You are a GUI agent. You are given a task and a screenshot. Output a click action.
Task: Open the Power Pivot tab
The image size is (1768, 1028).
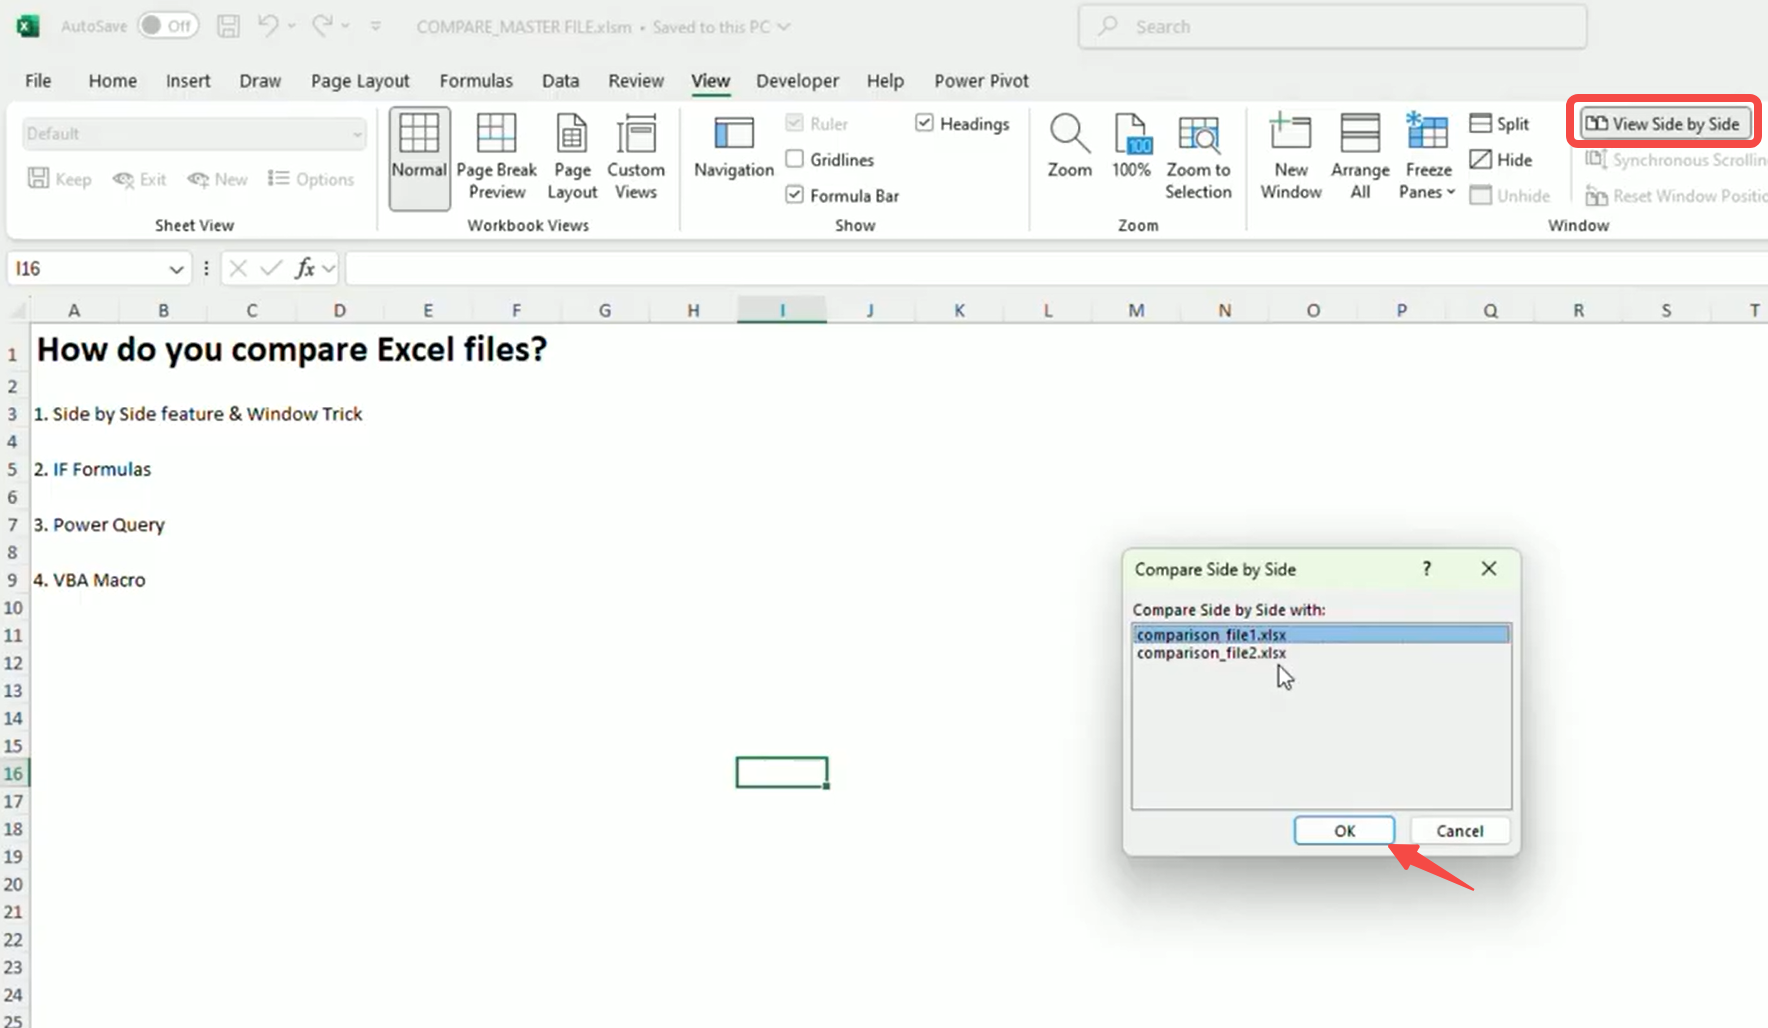tap(981, 81)
